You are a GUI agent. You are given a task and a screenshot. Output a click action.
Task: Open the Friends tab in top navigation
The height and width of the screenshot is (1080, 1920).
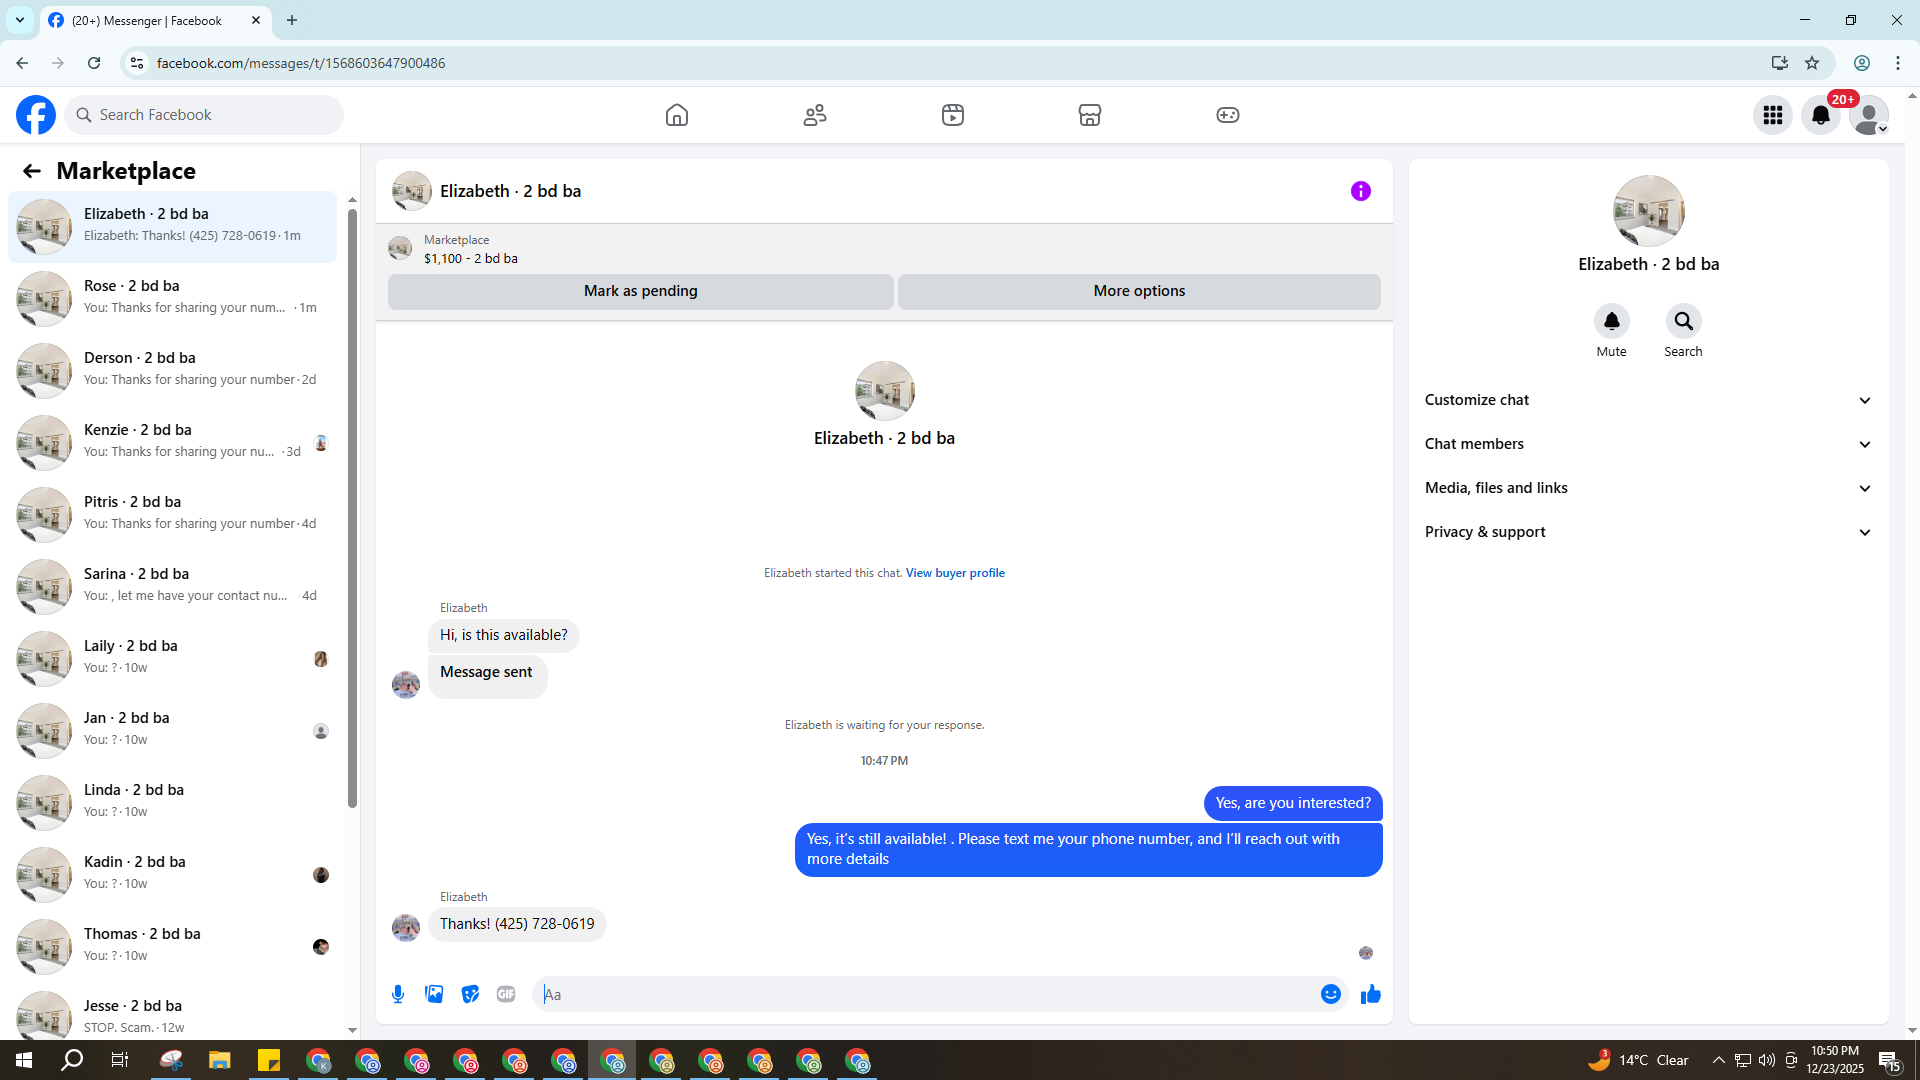coord(815,115)
